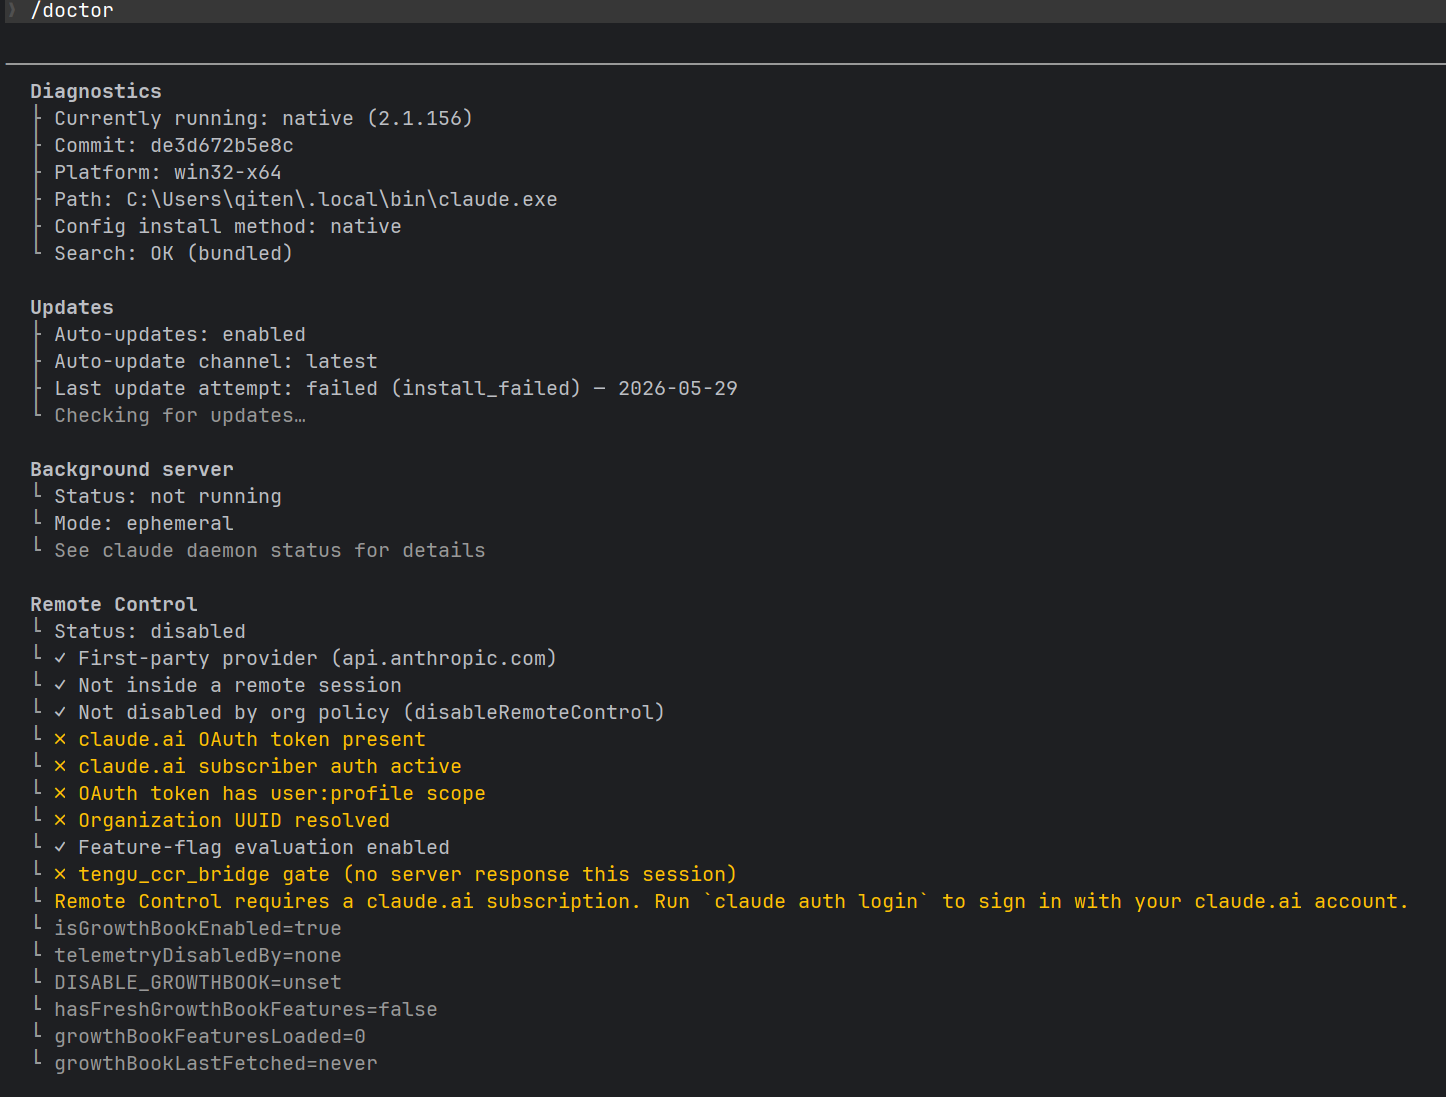Select the commit hash de3d672b5e8c line
Screen dimensions: 1446x1097
coord(174,146)
